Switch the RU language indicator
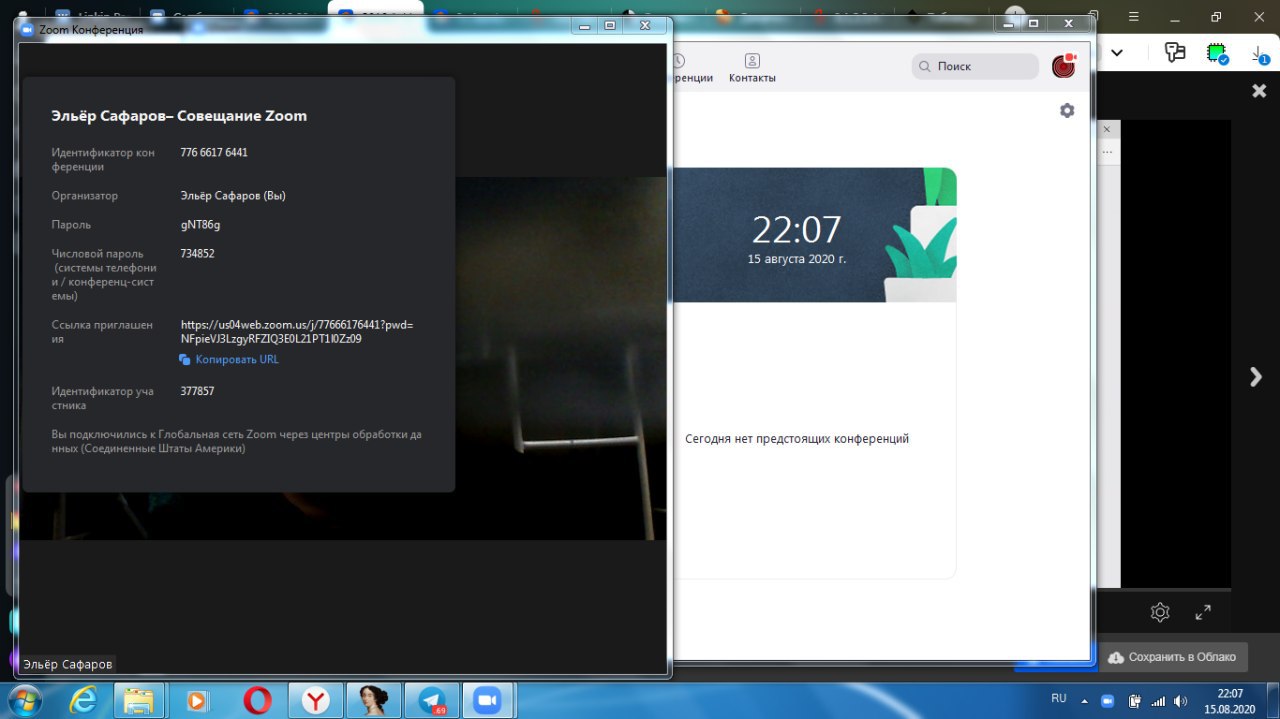Screen dimensions: 1280x719 tap(1059, 698)
